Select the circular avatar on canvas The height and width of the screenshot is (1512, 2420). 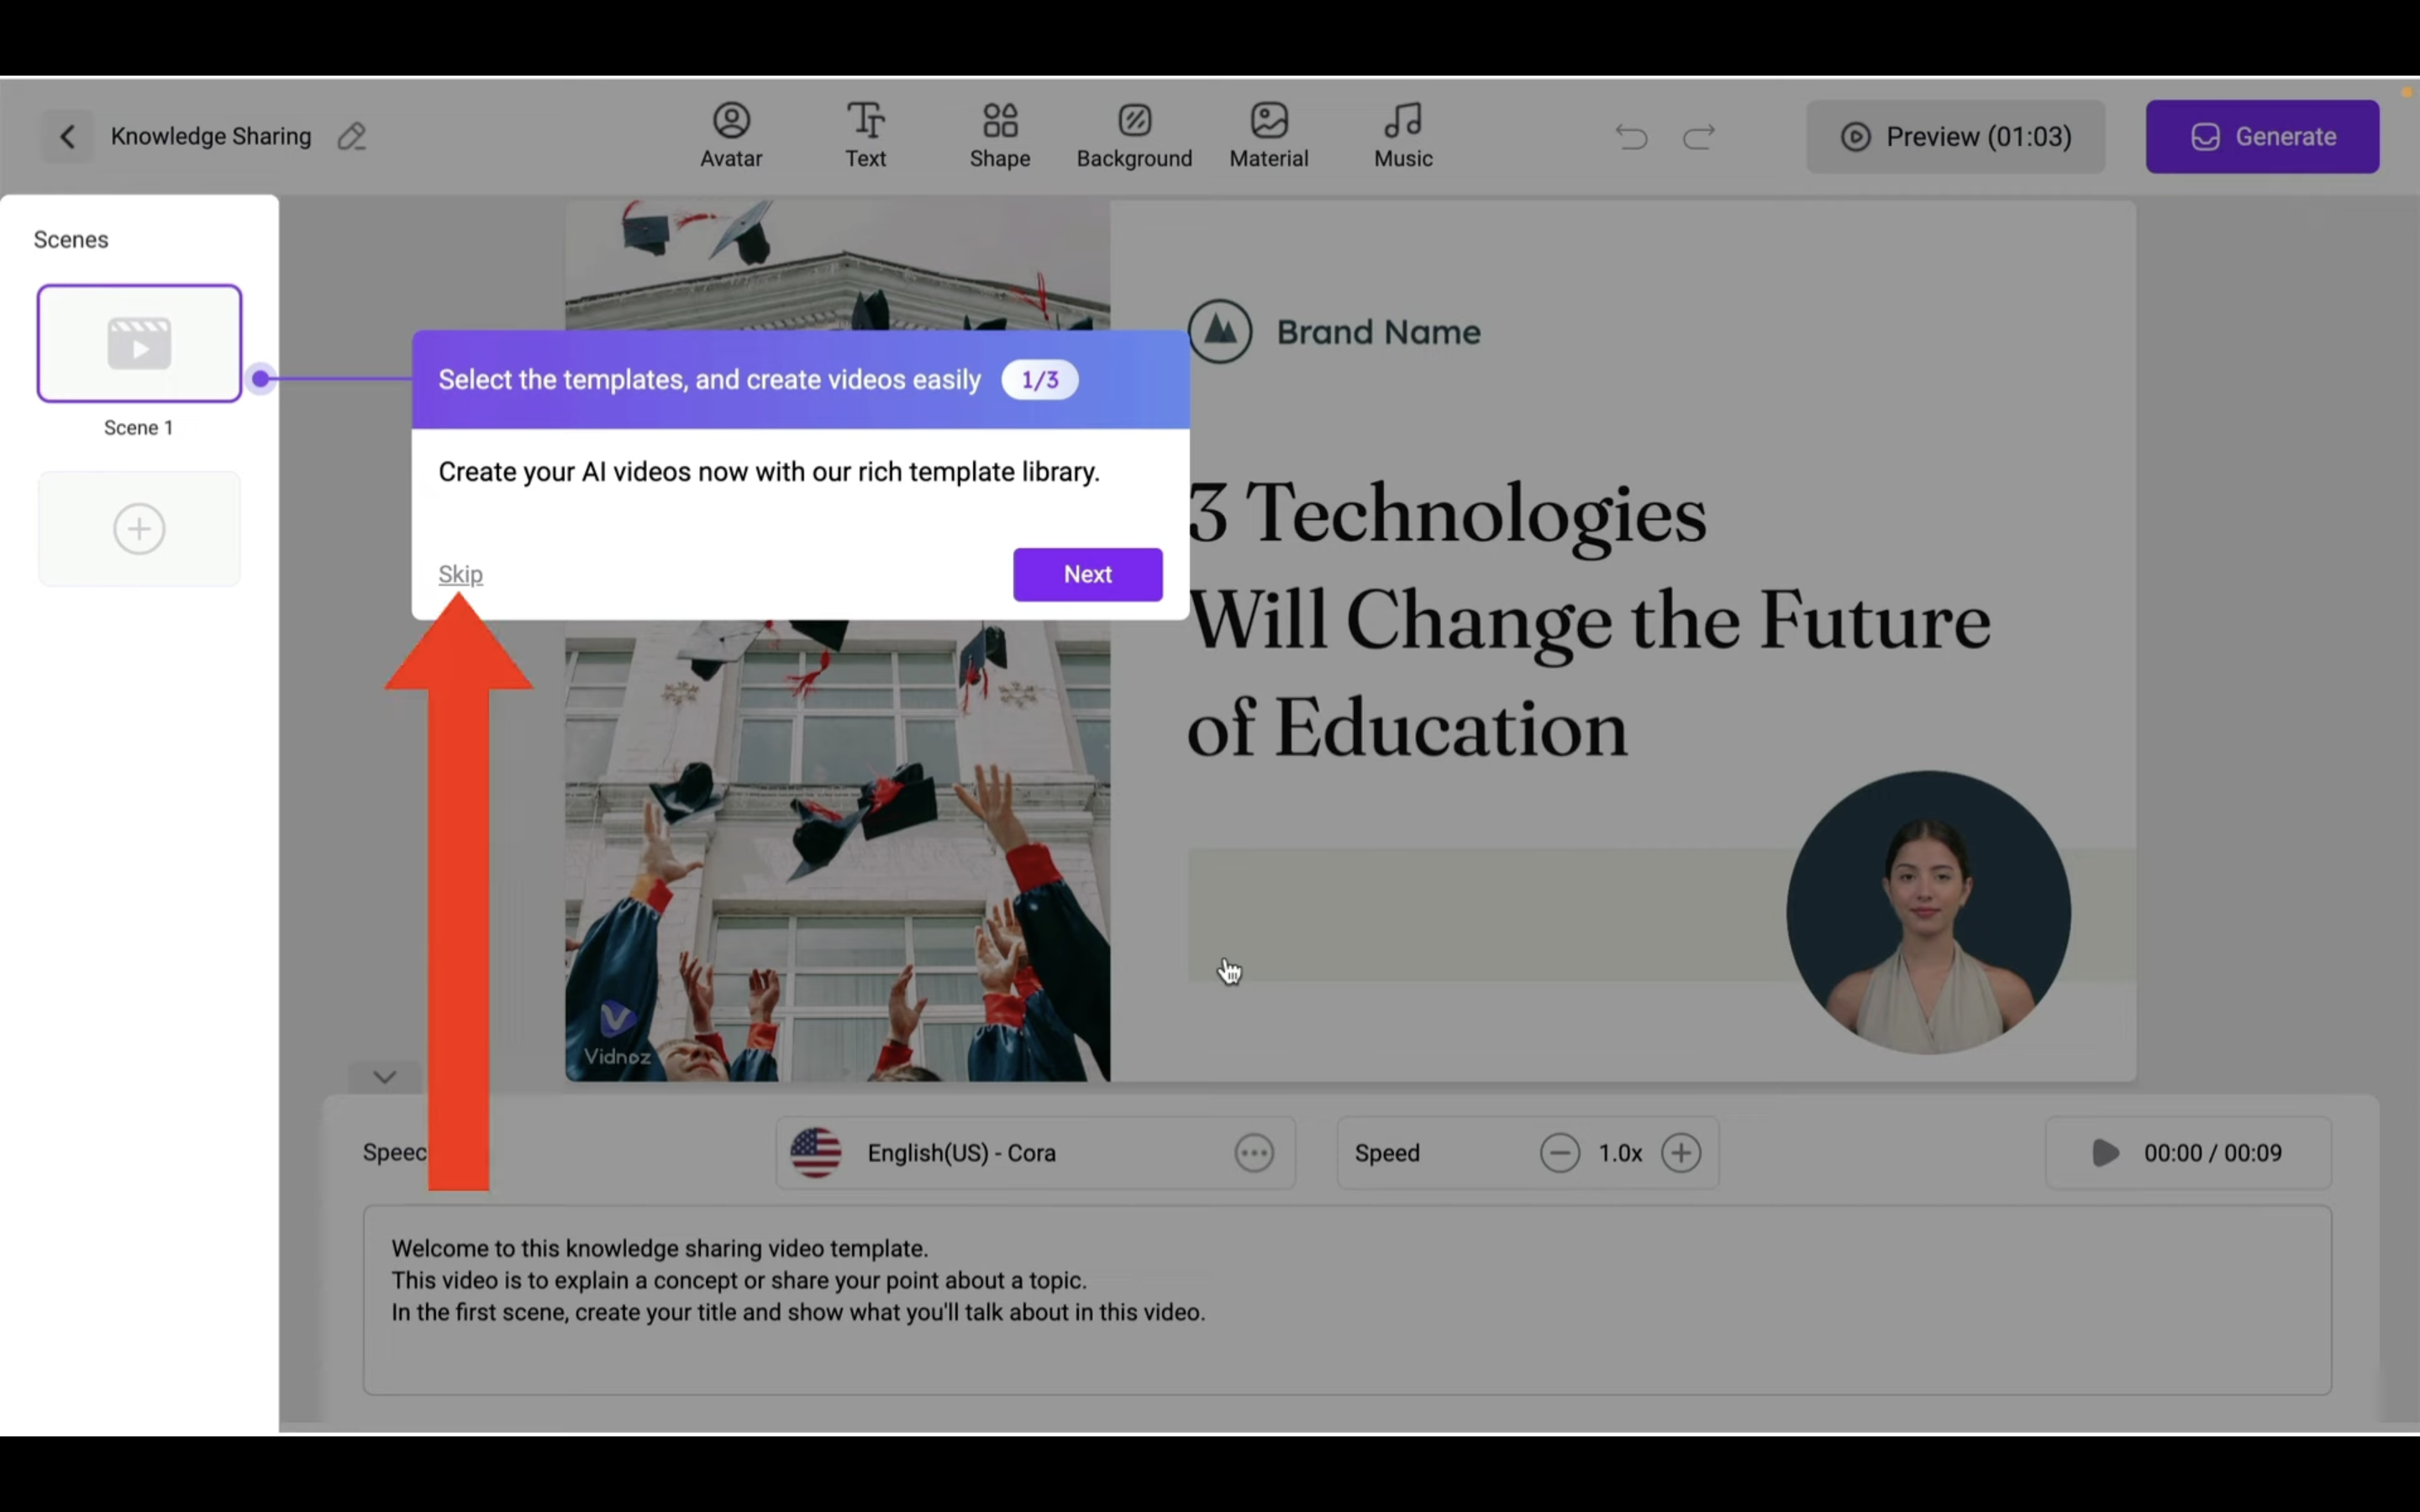click(1928, 912)
